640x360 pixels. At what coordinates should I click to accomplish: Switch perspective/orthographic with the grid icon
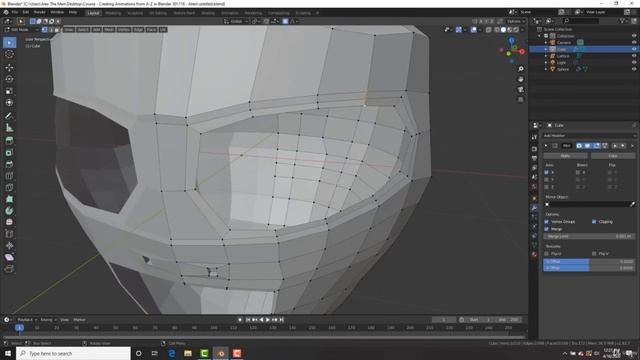click(x=520, y=100)
